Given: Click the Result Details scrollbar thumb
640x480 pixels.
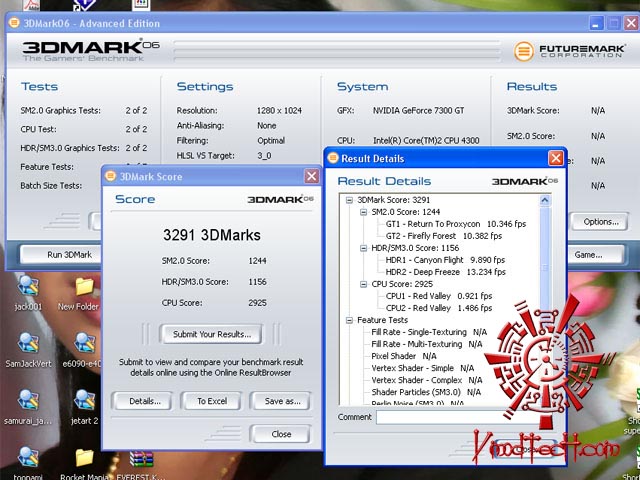Looking at the screenshot, I should click(545, 266).
